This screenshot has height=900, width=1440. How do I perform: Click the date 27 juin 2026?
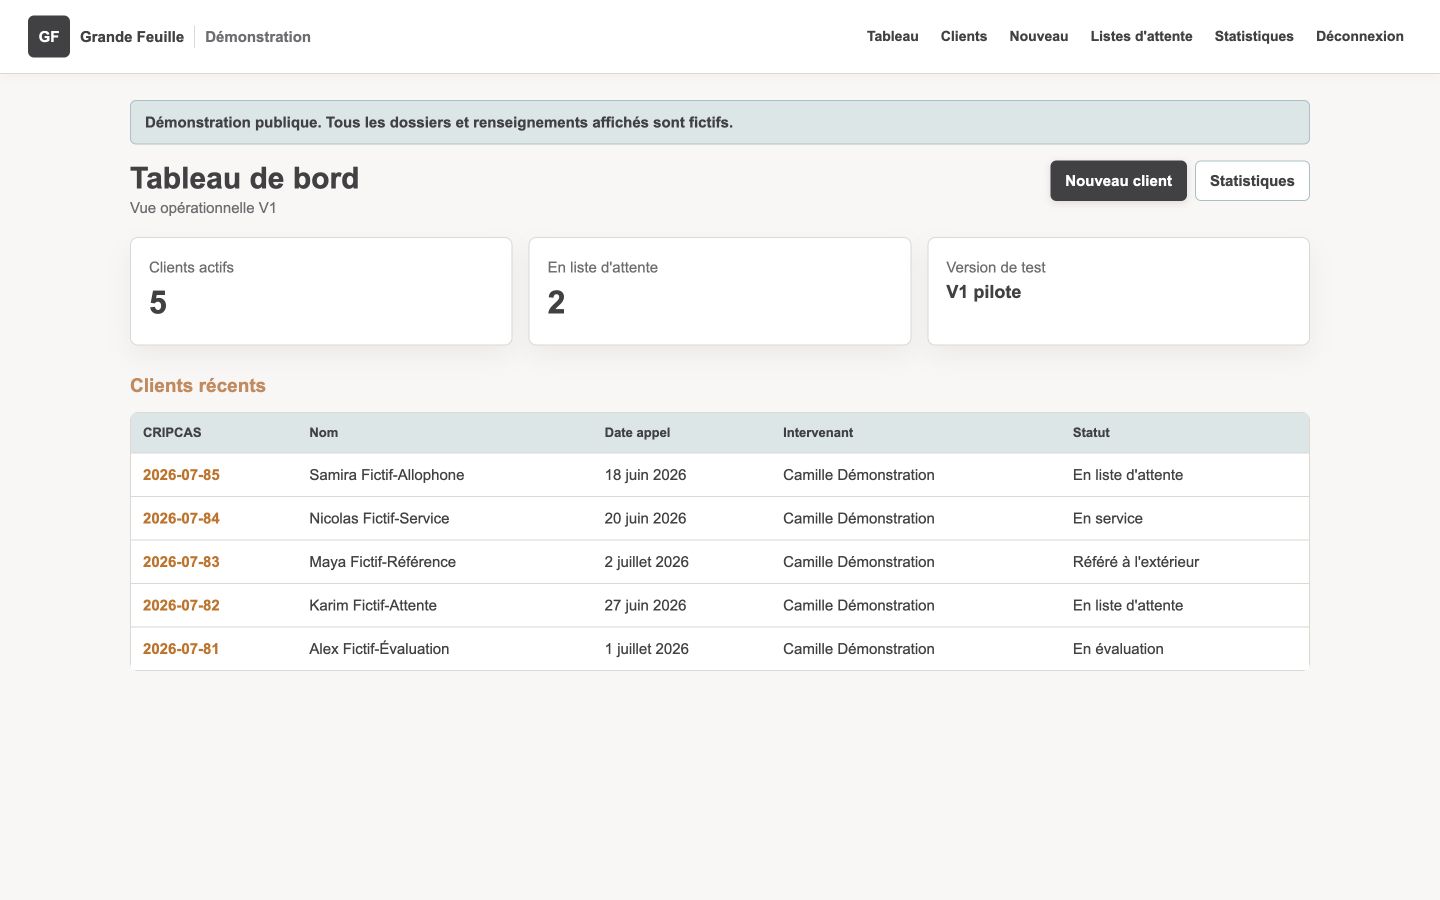[x=645, y=605]
